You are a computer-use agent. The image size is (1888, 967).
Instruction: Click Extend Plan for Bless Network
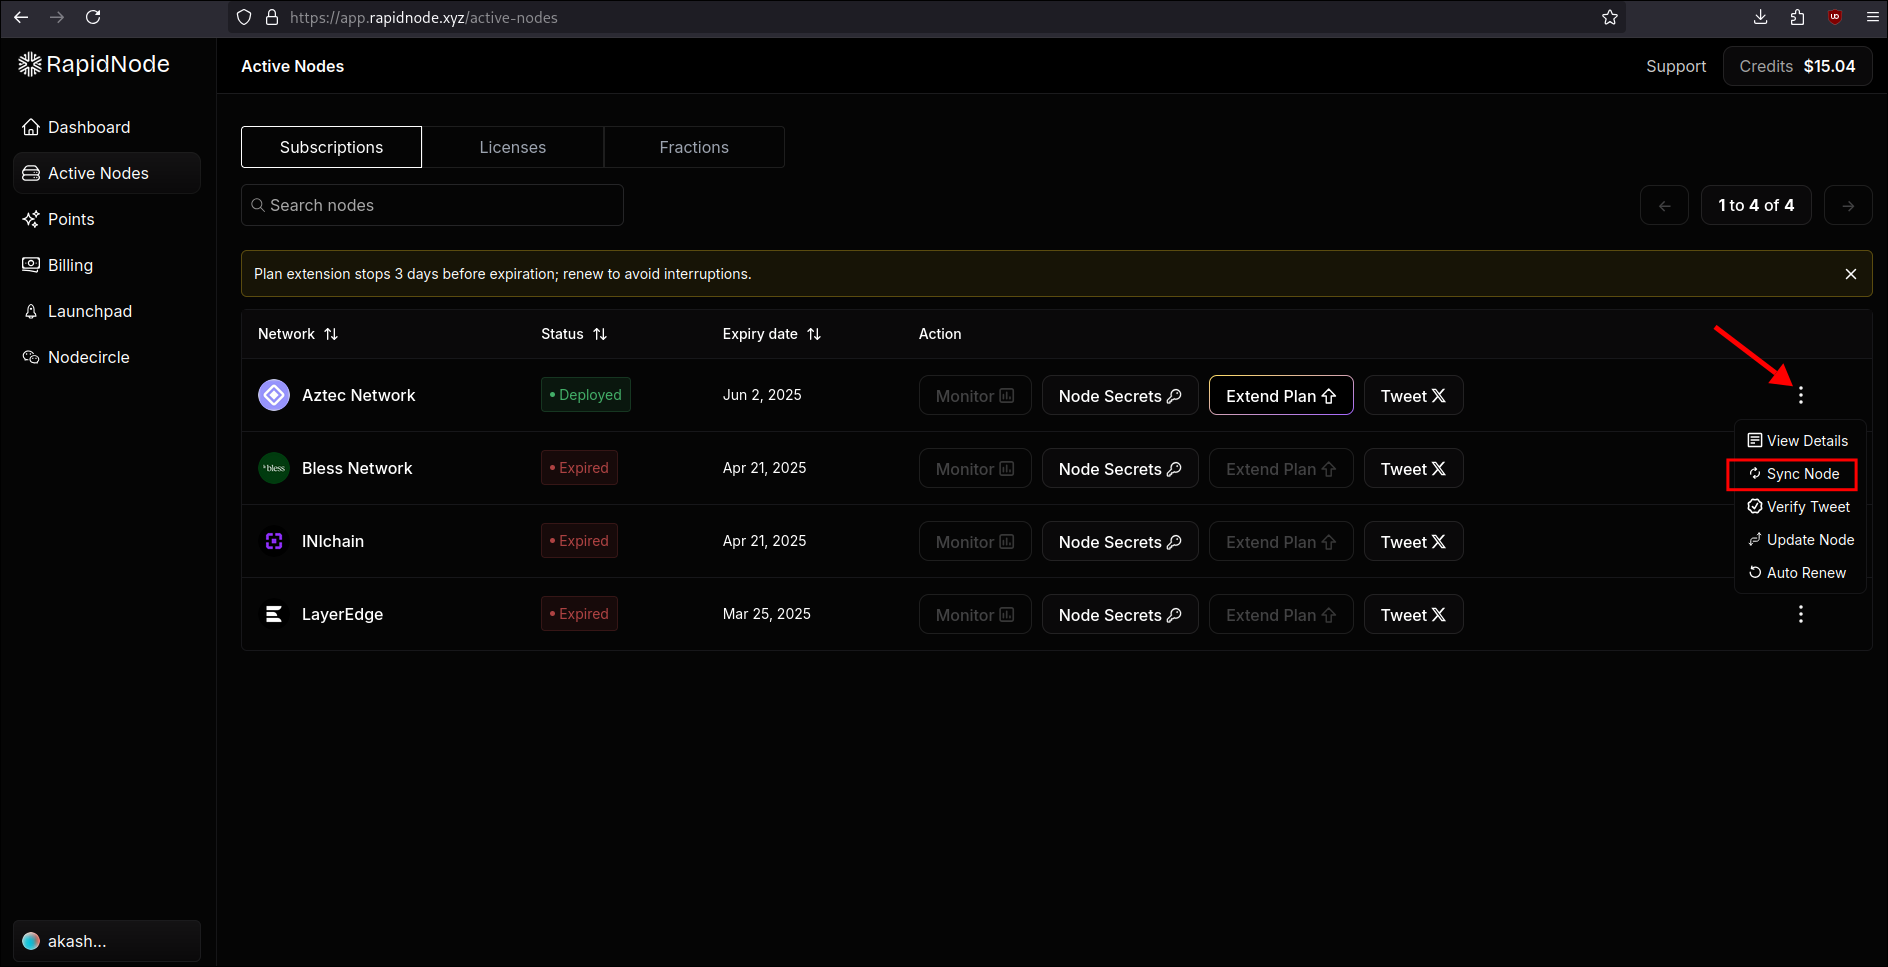pos(1281,468)
